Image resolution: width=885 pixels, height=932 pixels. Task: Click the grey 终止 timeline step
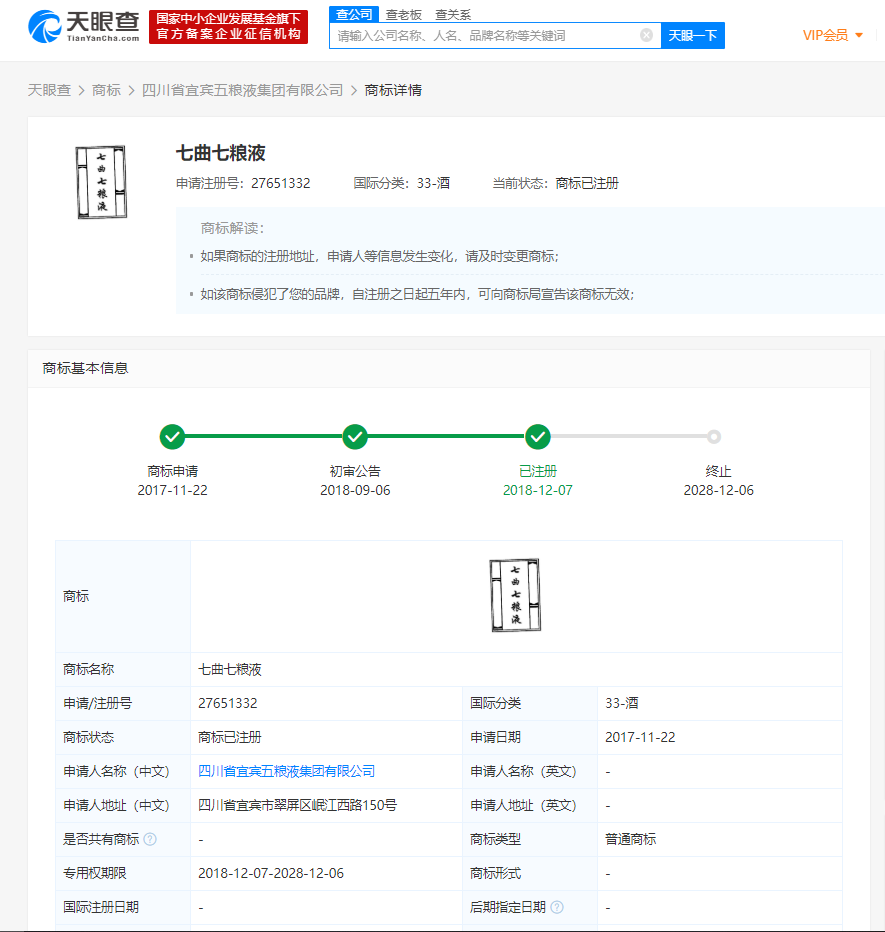[x=714, y=437]
